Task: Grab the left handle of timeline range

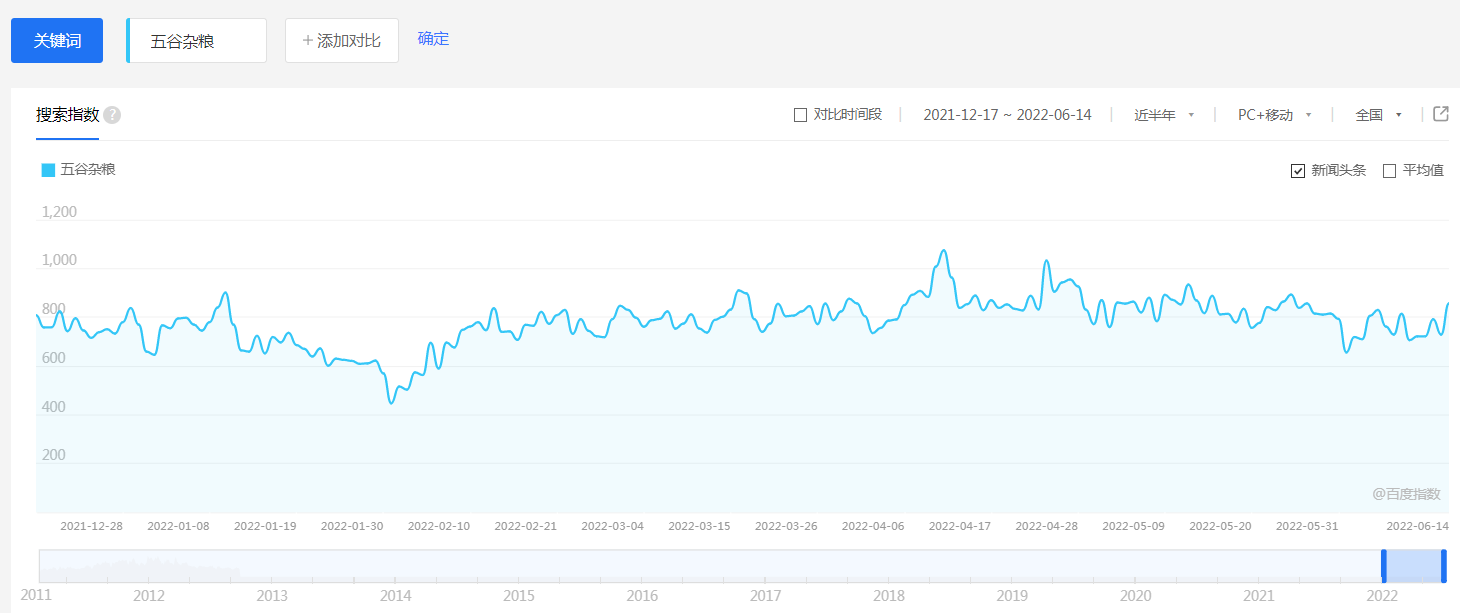Action: [x=1384, y=566]
